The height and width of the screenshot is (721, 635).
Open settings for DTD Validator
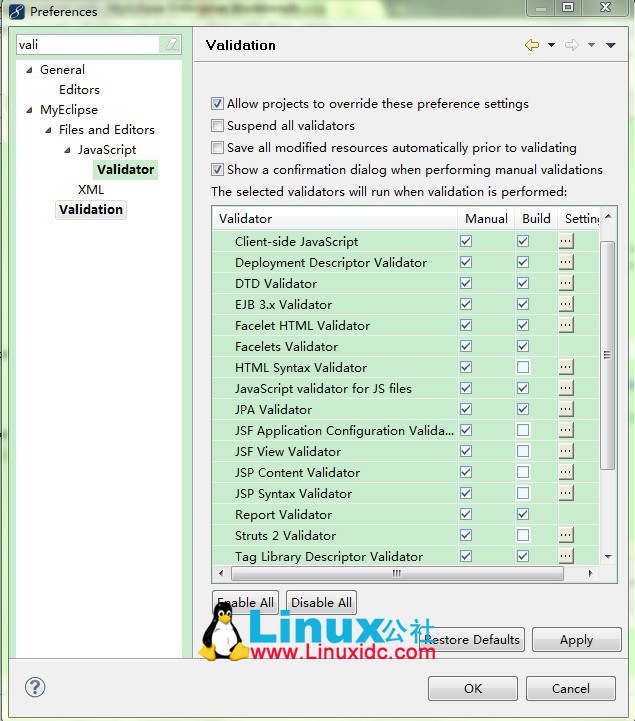[x=566, y=283]
